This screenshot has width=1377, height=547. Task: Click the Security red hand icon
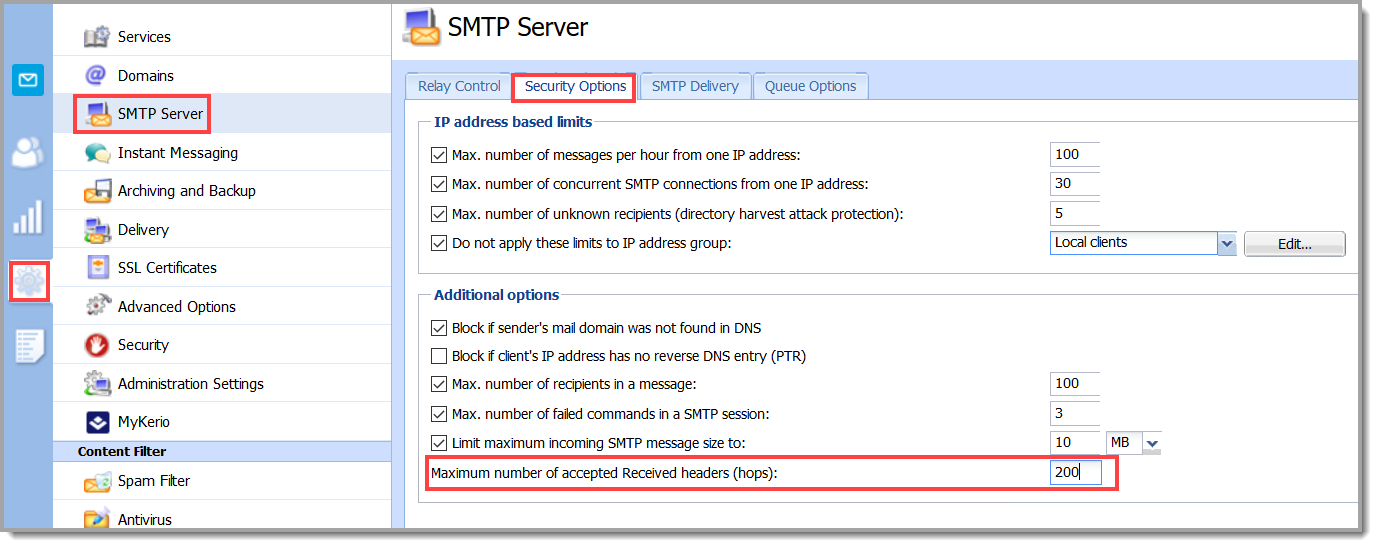coord(96,345)
